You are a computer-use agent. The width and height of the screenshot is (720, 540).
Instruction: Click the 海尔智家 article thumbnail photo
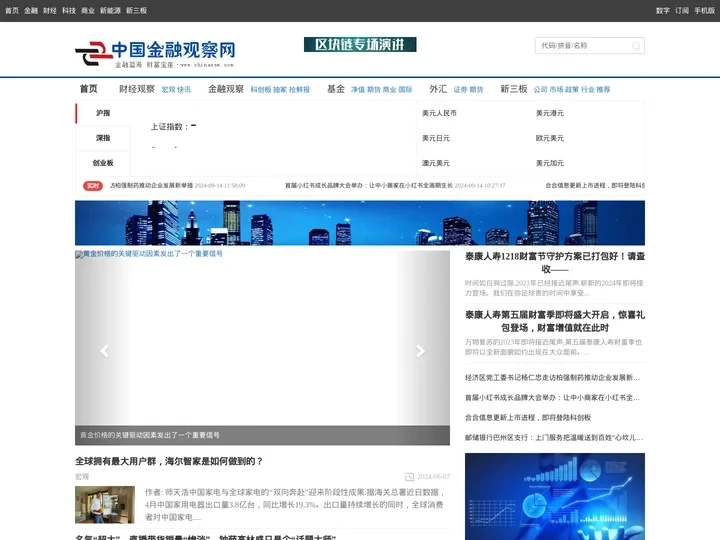coord(105,505)
